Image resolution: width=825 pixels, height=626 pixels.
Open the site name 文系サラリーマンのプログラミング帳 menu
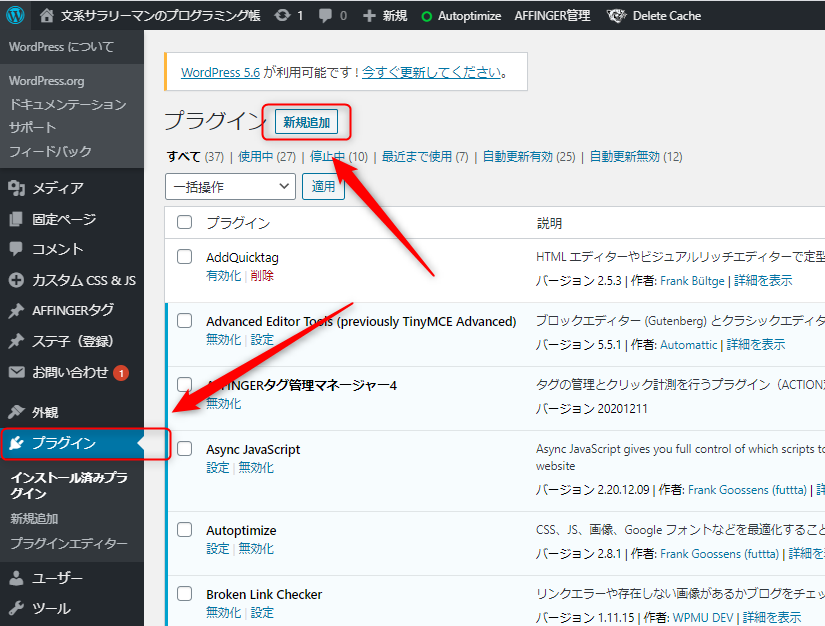(x=160, y=16)
